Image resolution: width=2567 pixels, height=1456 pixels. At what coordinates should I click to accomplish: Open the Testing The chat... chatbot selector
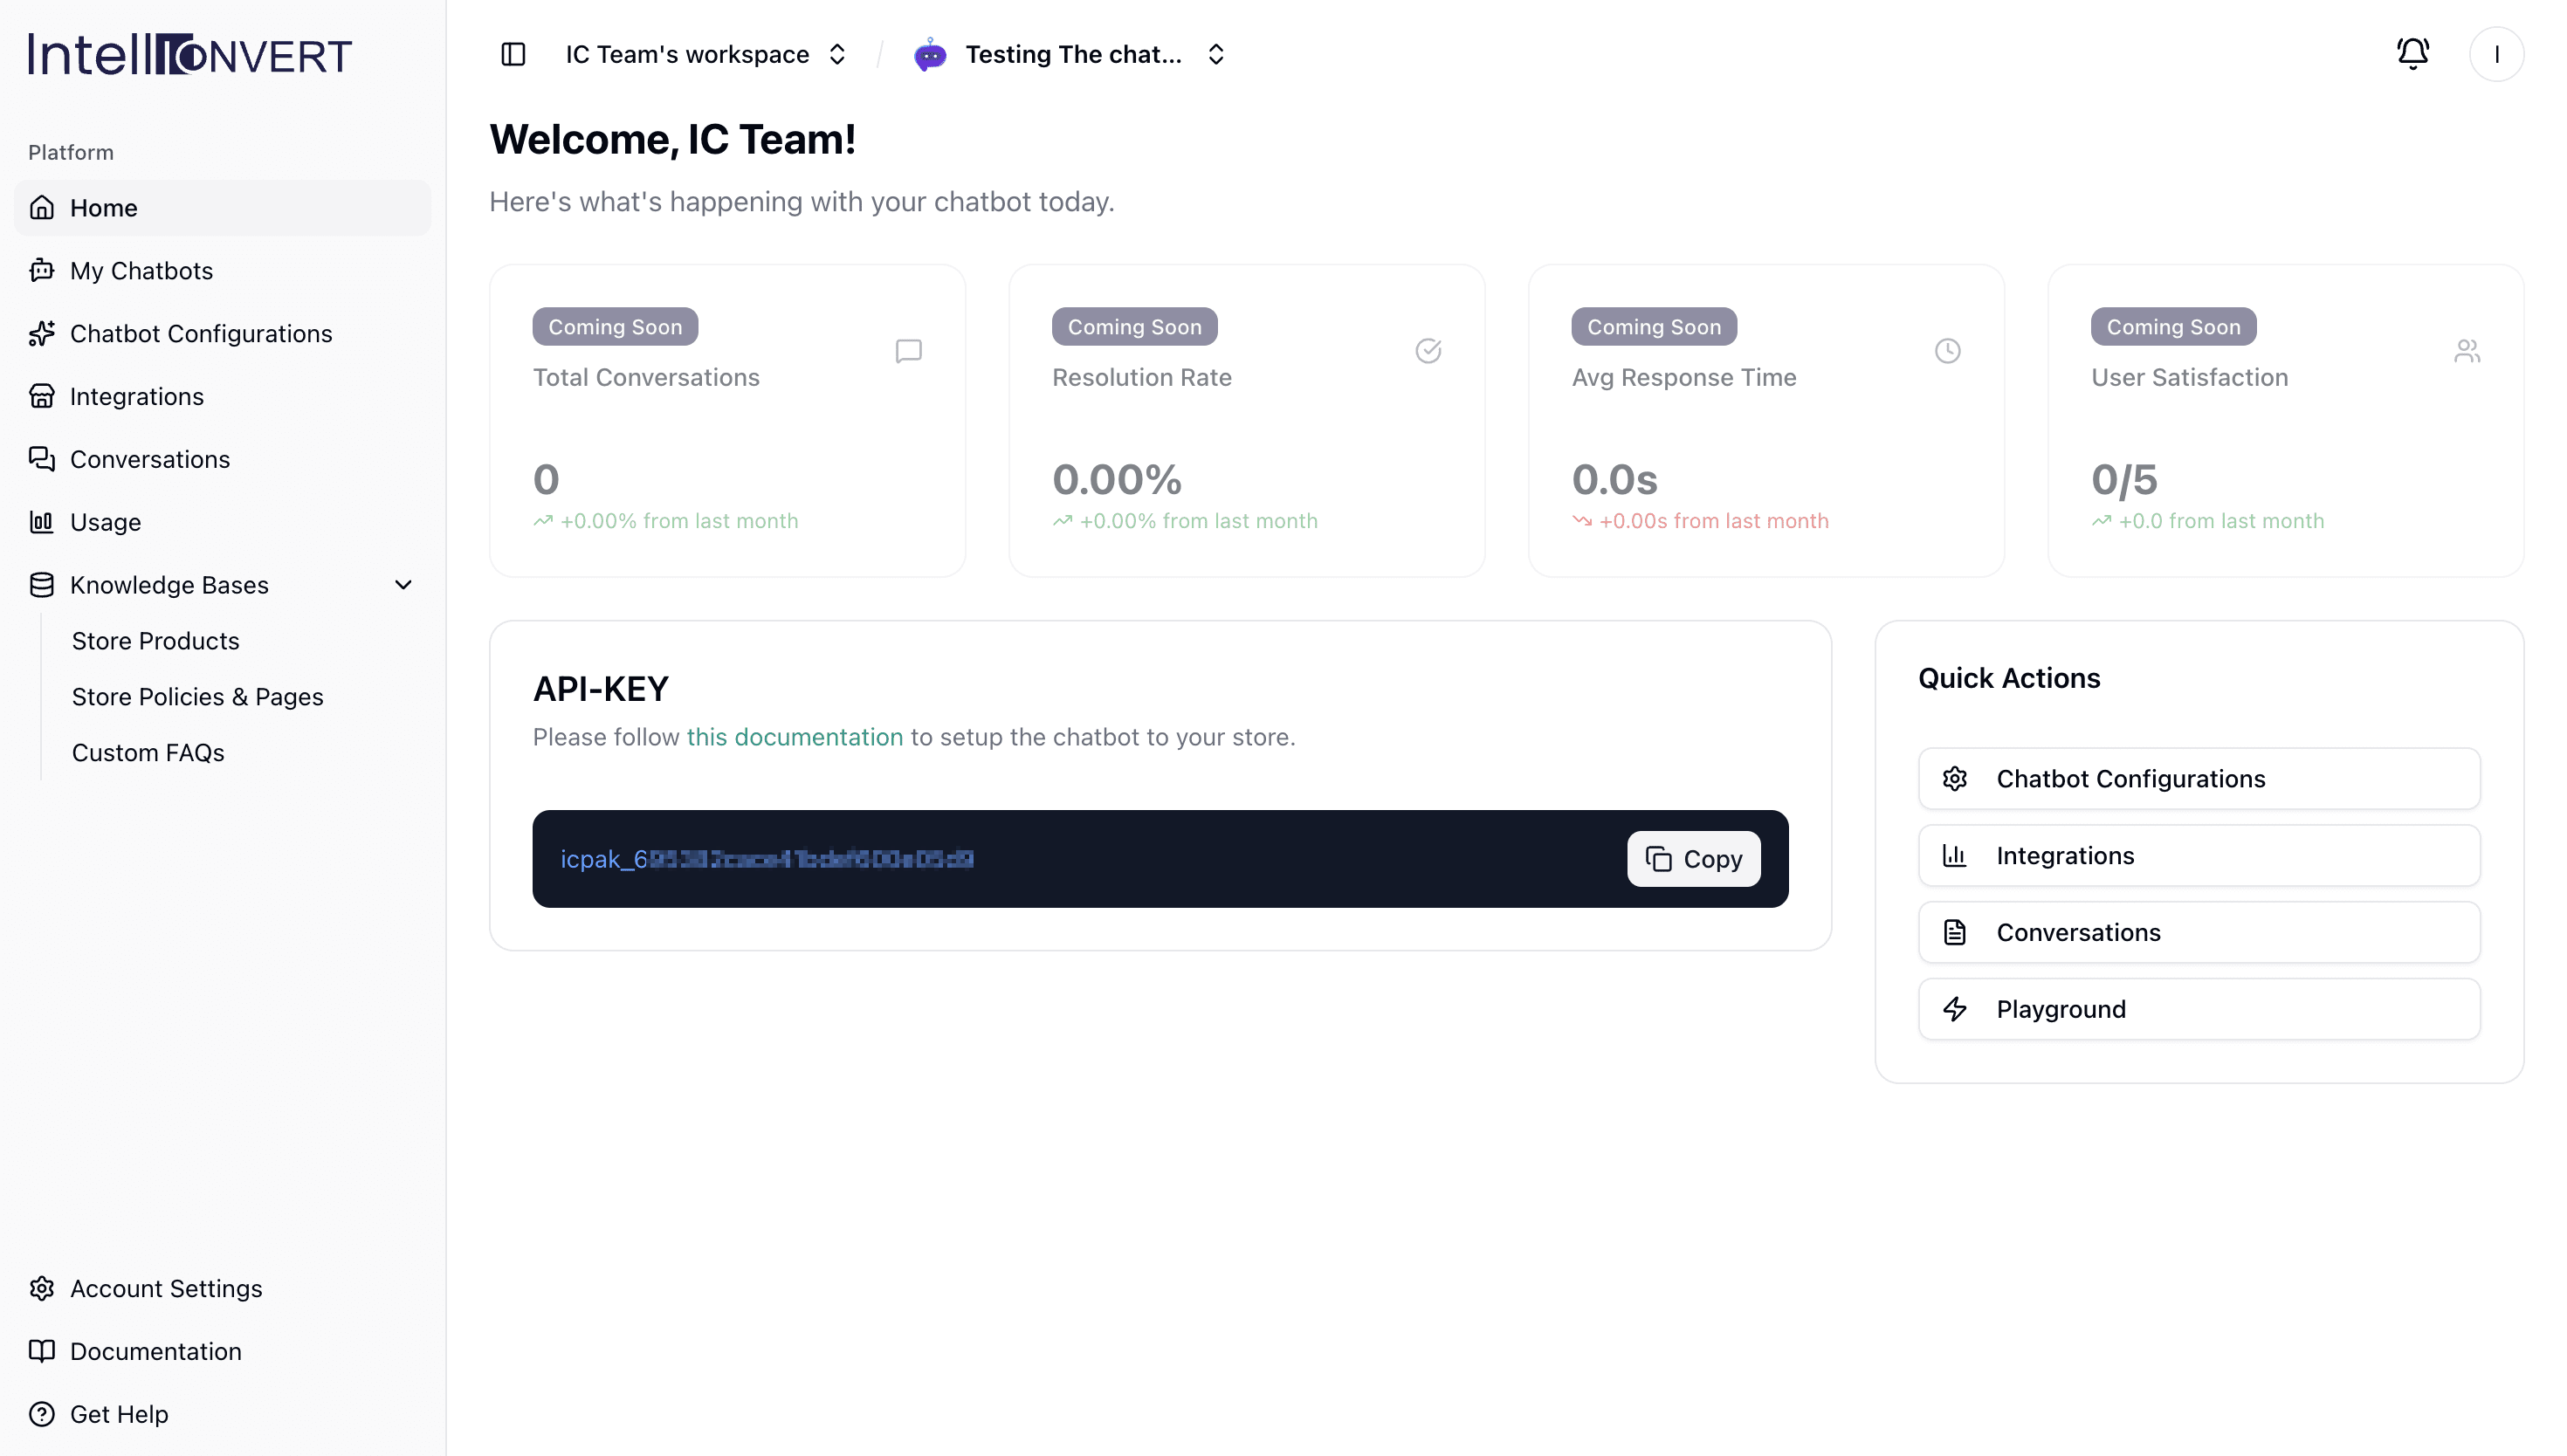click(x=1070, y=54)
